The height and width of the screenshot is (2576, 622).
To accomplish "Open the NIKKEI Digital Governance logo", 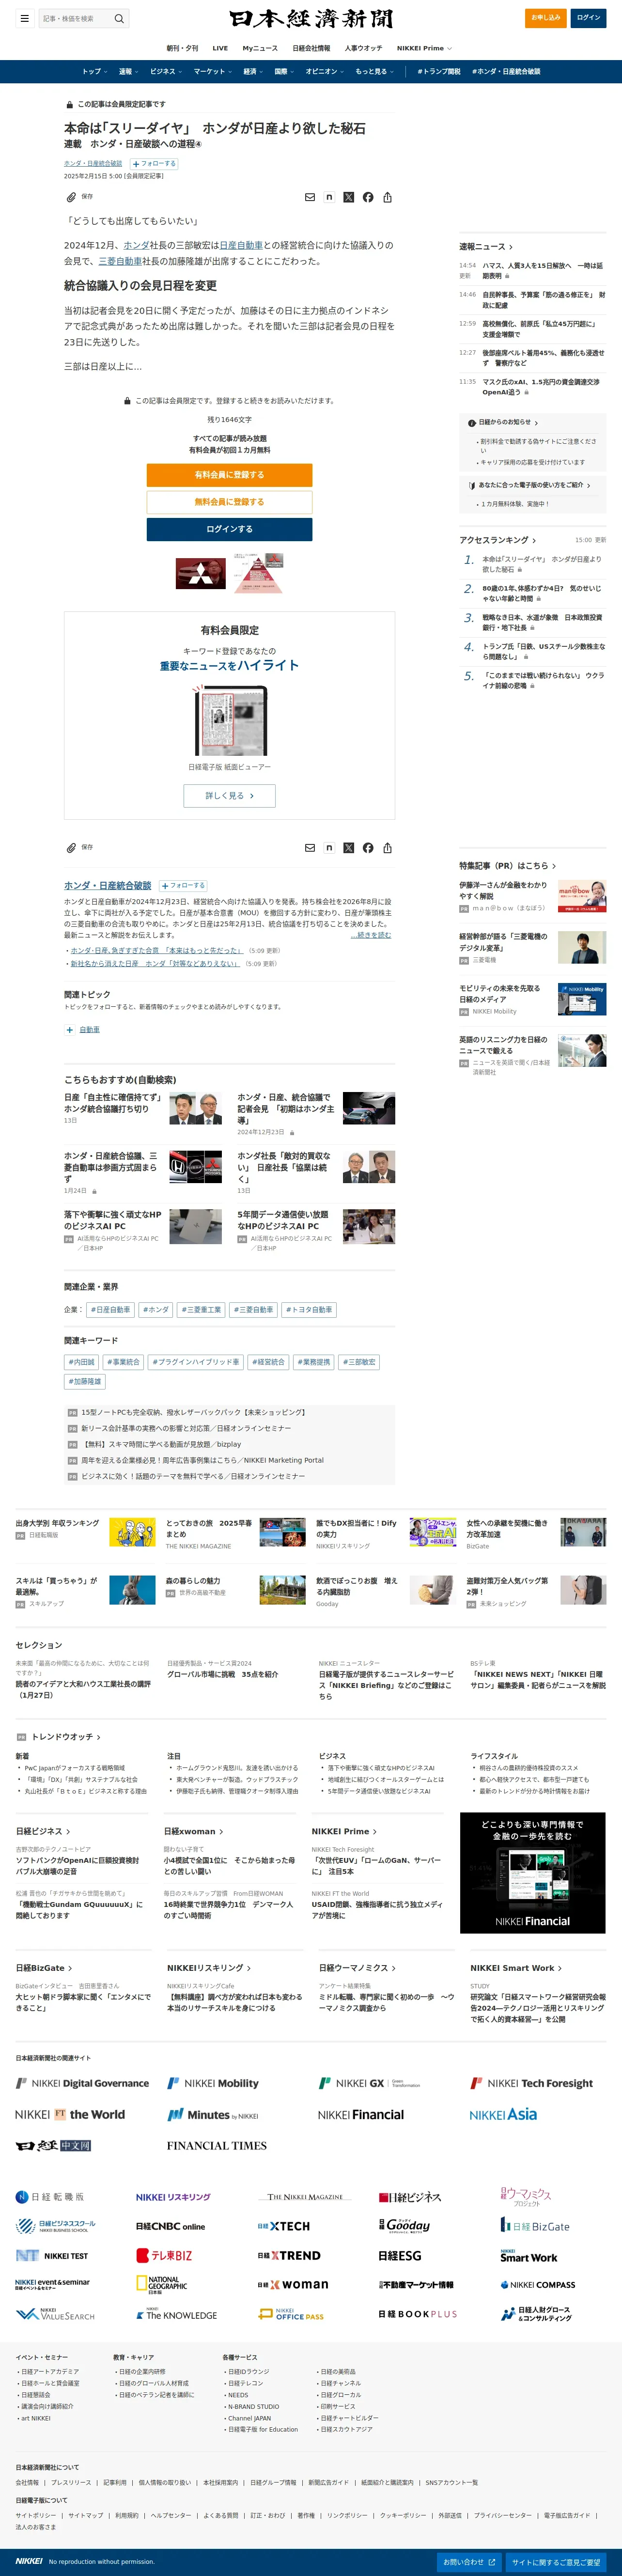I will pos(82,2083).
